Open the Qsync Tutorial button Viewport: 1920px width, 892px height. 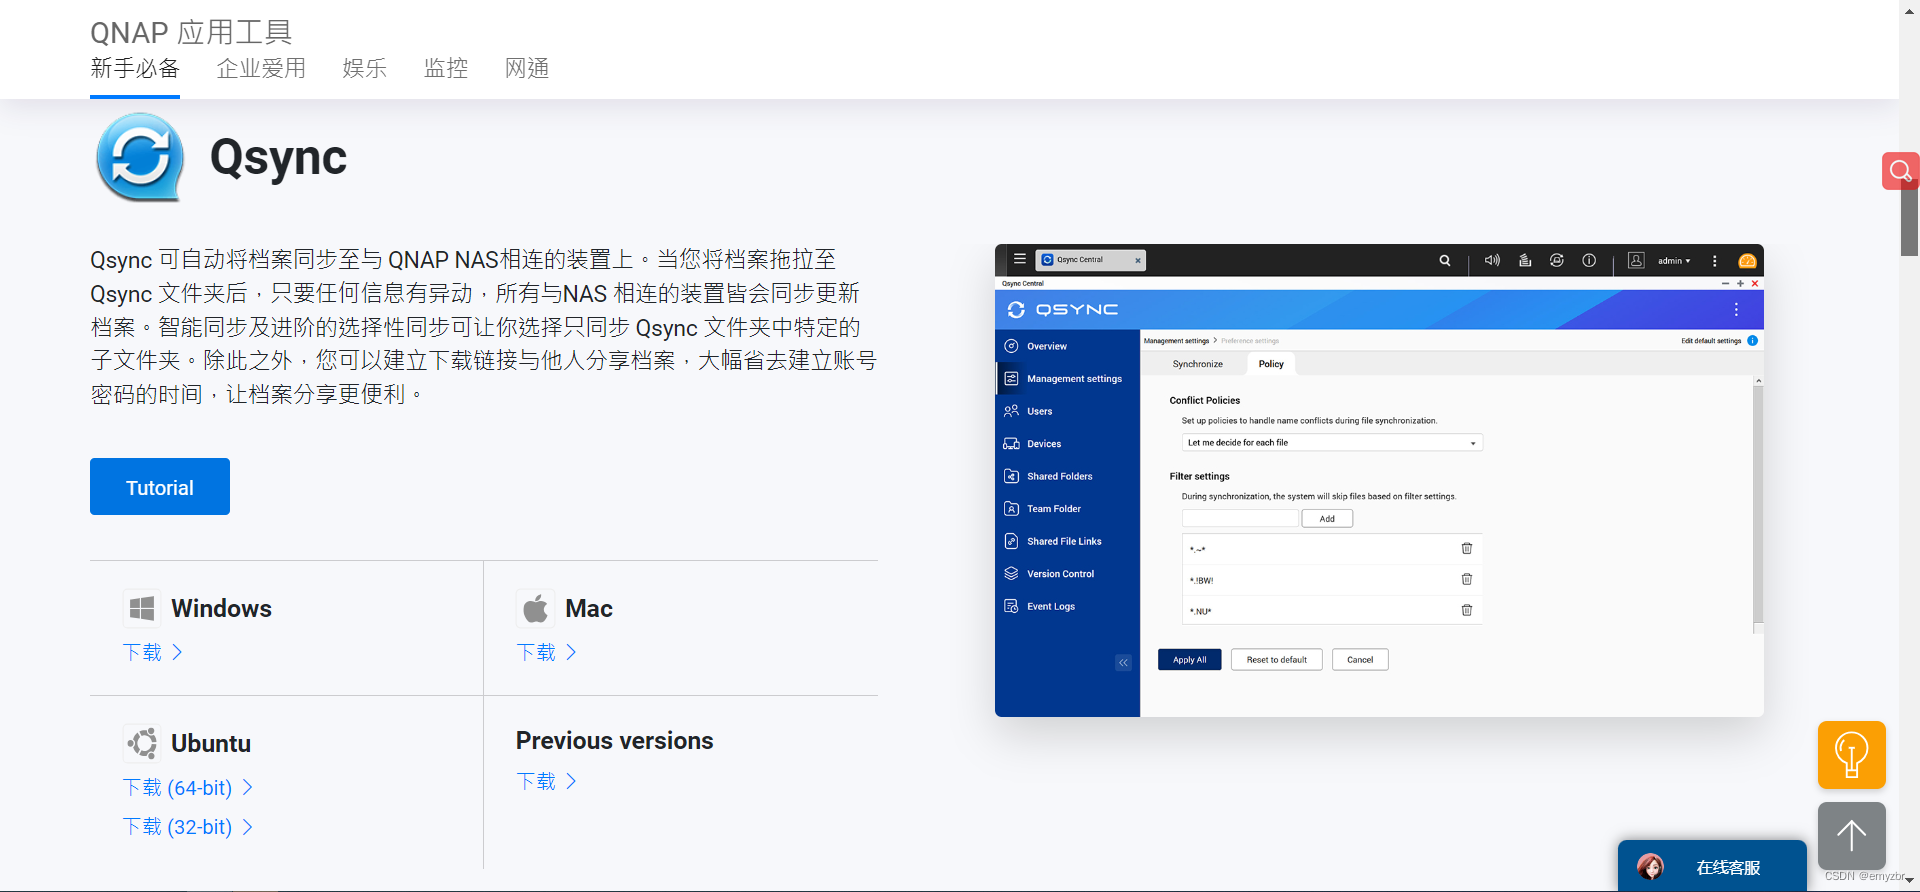pos(160,487)
